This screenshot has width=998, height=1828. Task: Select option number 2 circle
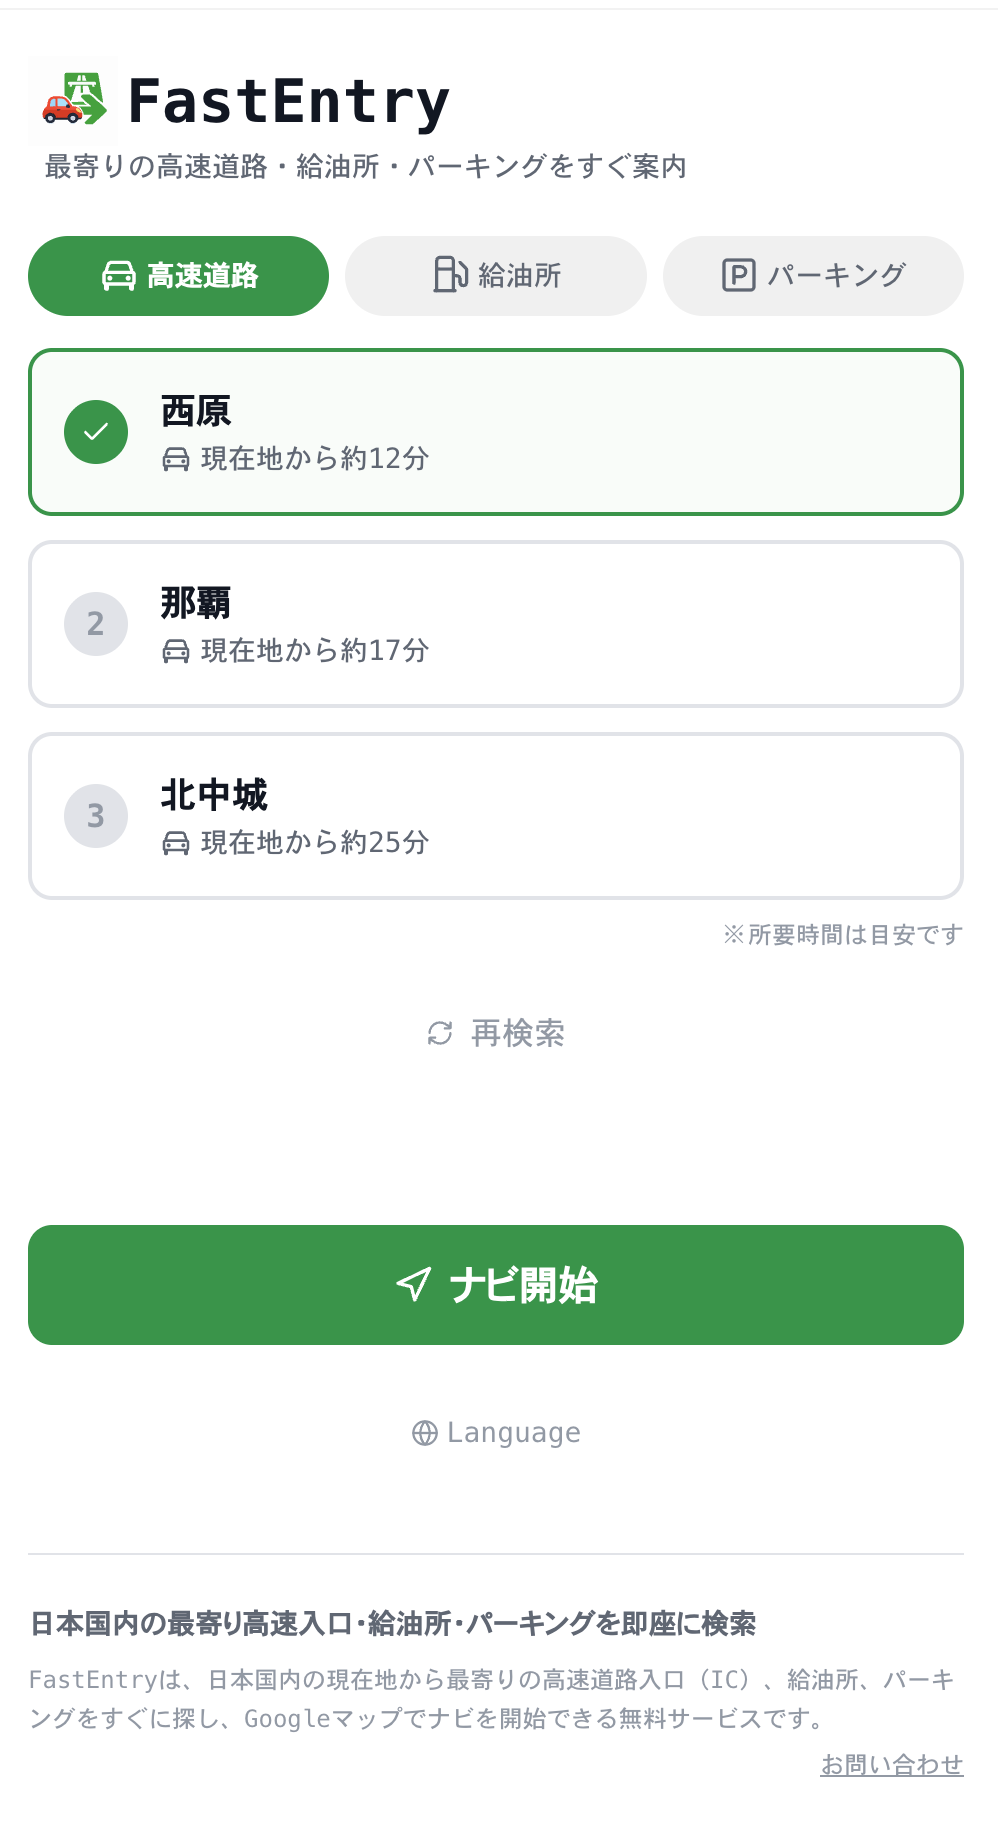point(96,624)
